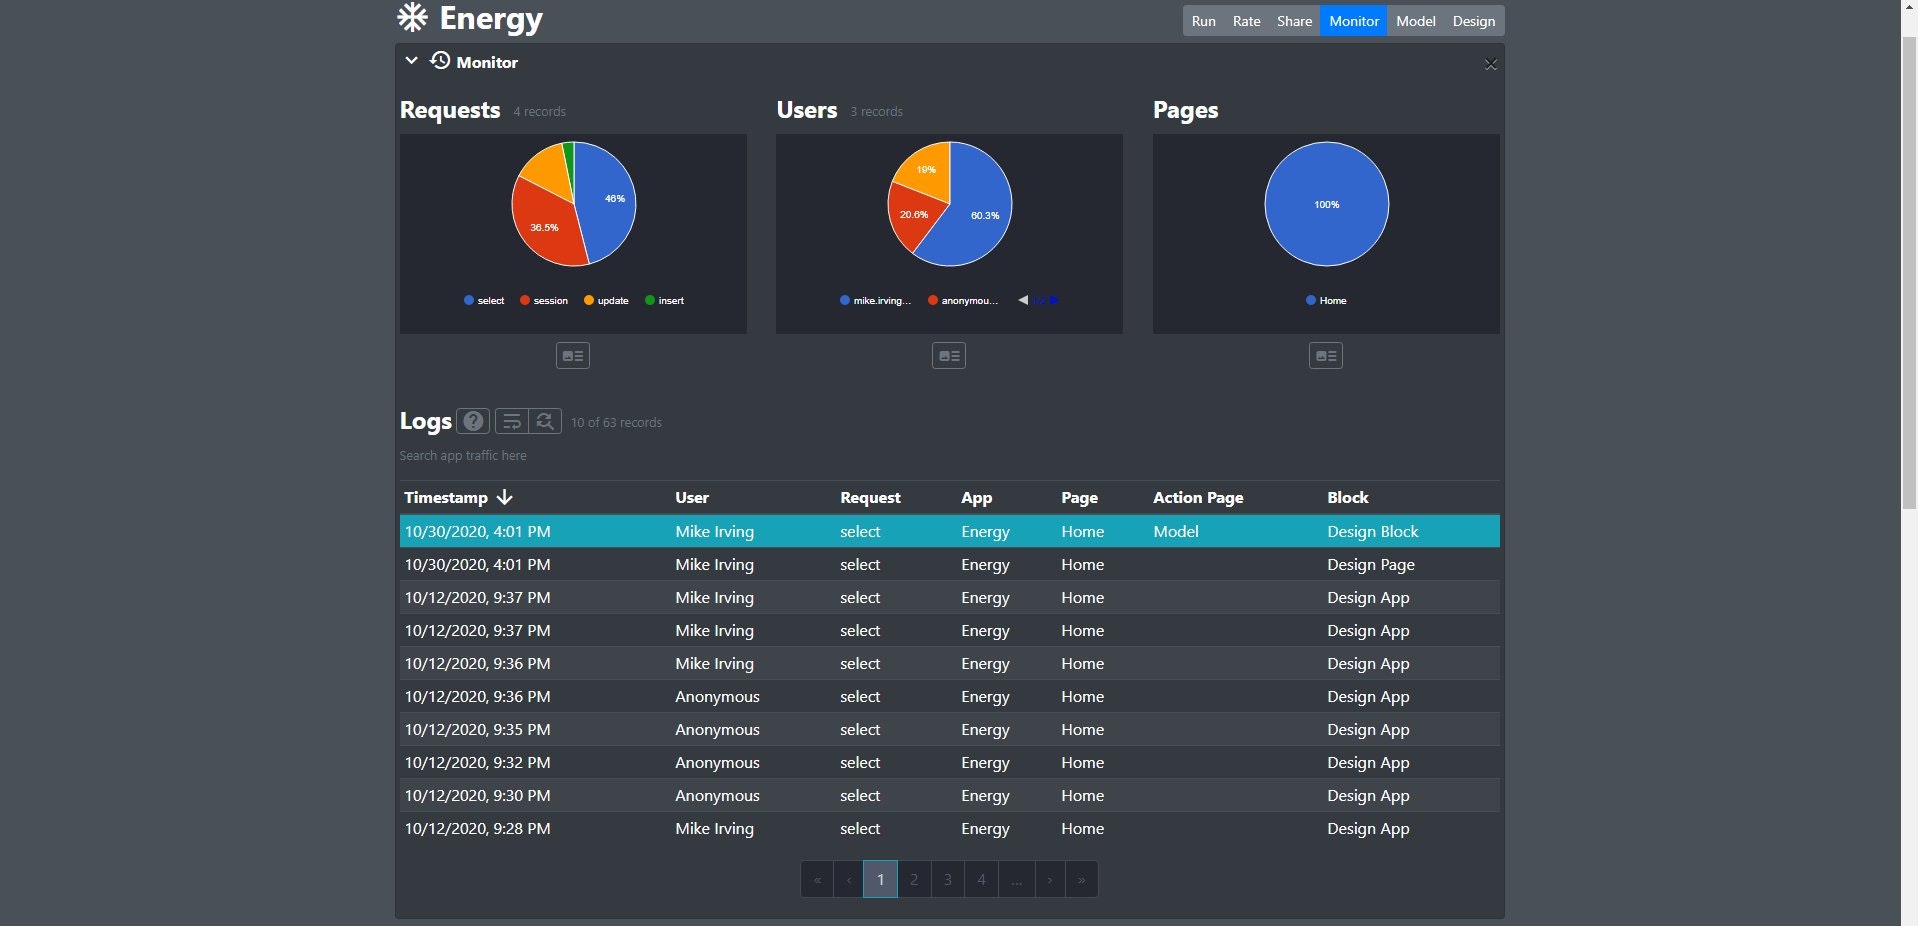Viewport: 1920px width, 926px height.
Task: Toggle the Logs text wrap icon
Action: click(512, 421)
